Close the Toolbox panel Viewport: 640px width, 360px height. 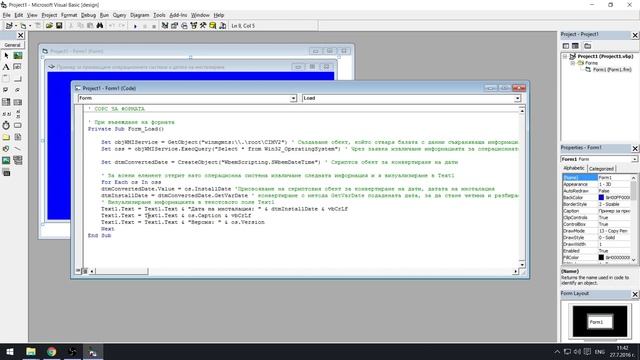point(20,36)
